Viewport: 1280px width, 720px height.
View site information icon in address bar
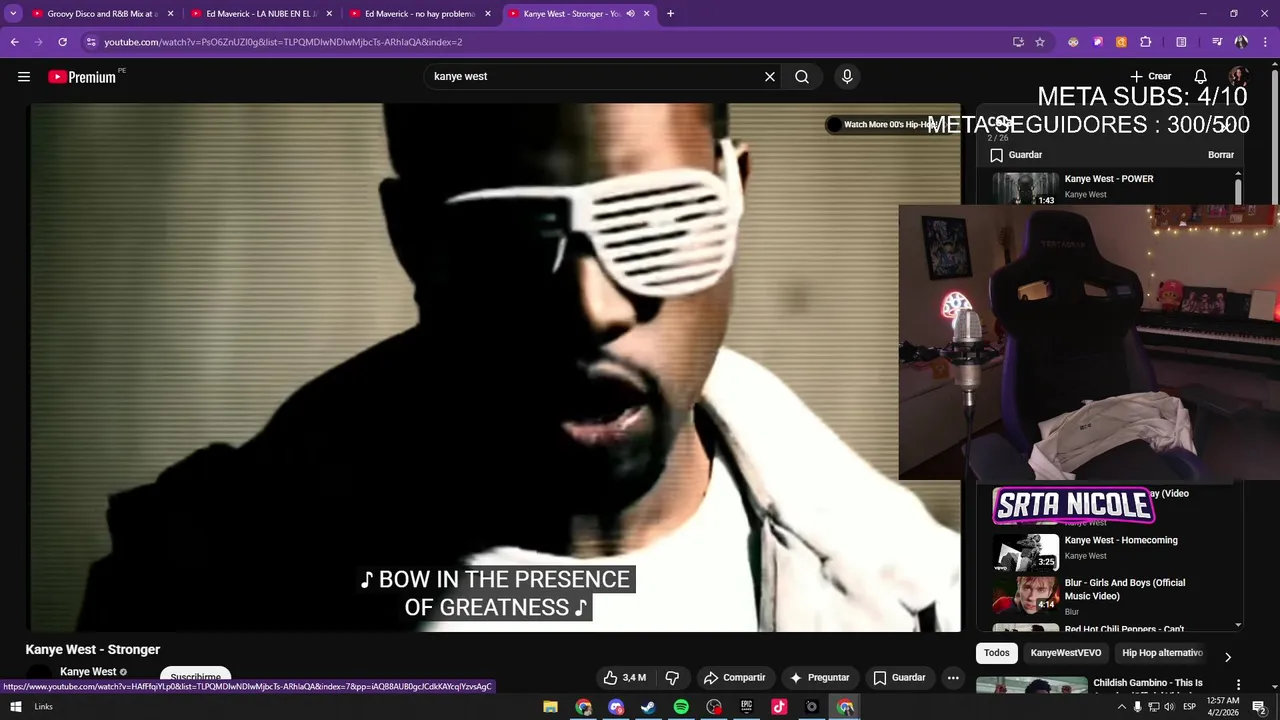click(91, 42)
